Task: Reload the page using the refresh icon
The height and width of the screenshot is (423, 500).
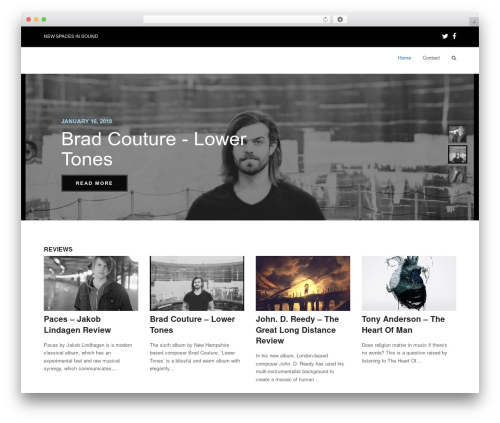Action: pyautogui.click(x=325, y=19)
